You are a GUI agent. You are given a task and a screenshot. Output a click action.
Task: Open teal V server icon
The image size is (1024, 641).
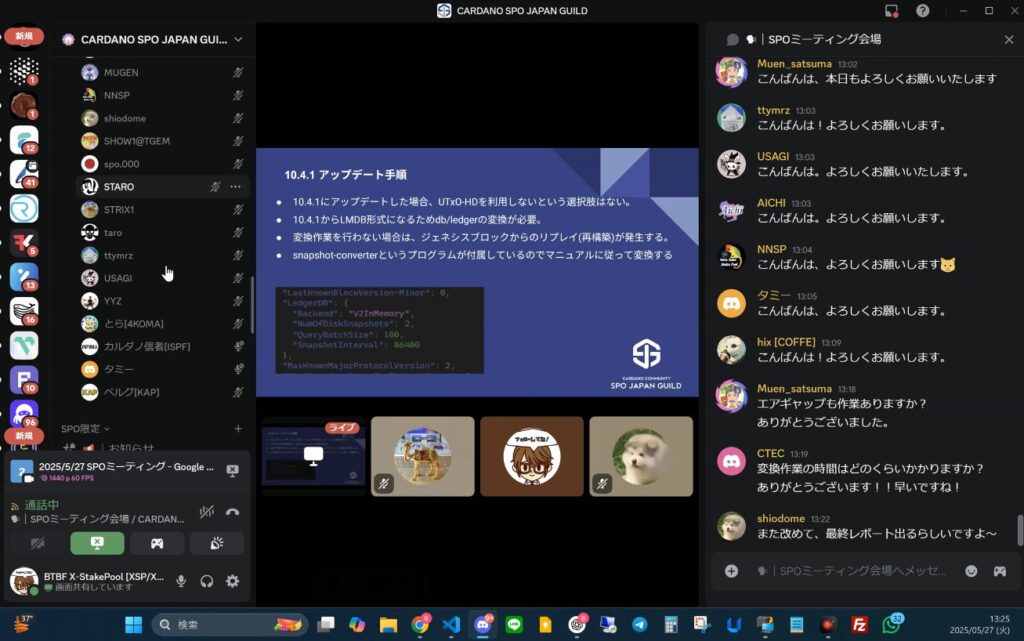(24, 346)
